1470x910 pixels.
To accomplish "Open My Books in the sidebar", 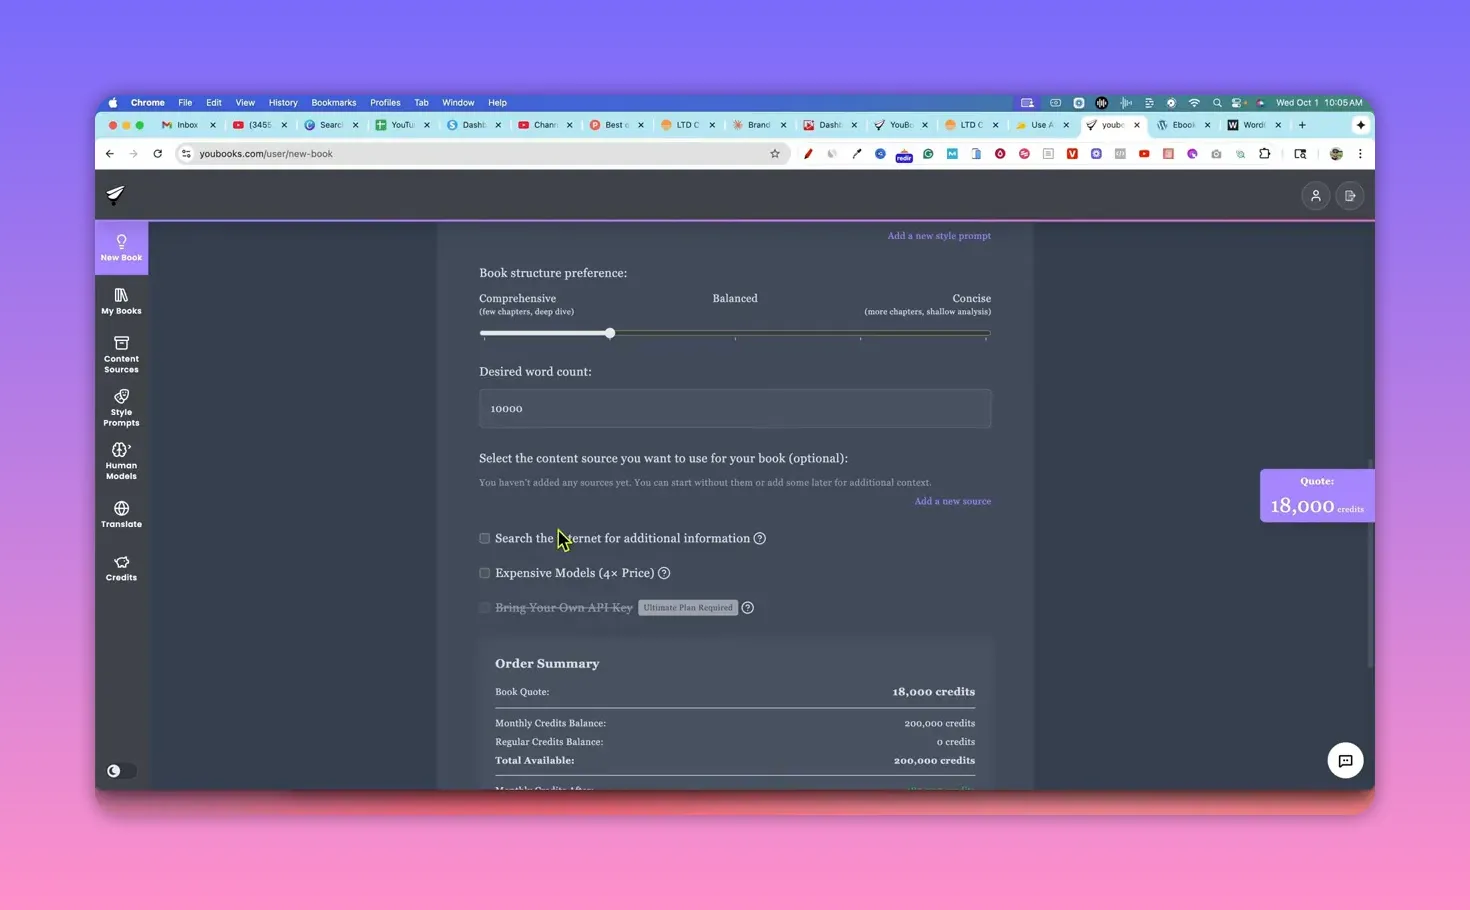I will 121,301.
